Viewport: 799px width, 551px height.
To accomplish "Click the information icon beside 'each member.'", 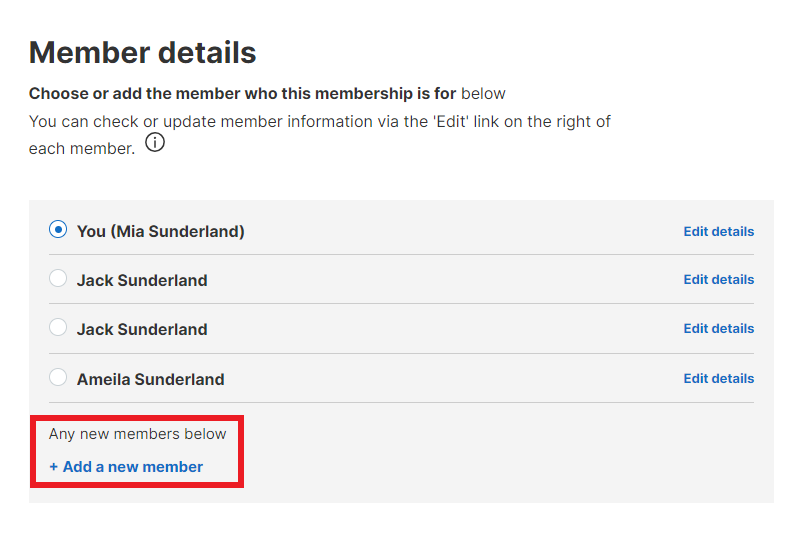I will coord(155,142).
